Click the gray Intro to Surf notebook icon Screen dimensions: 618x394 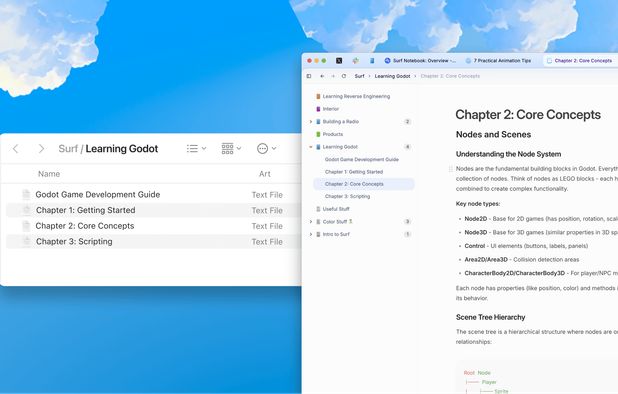pyautogui.click(x=318, y=234)
